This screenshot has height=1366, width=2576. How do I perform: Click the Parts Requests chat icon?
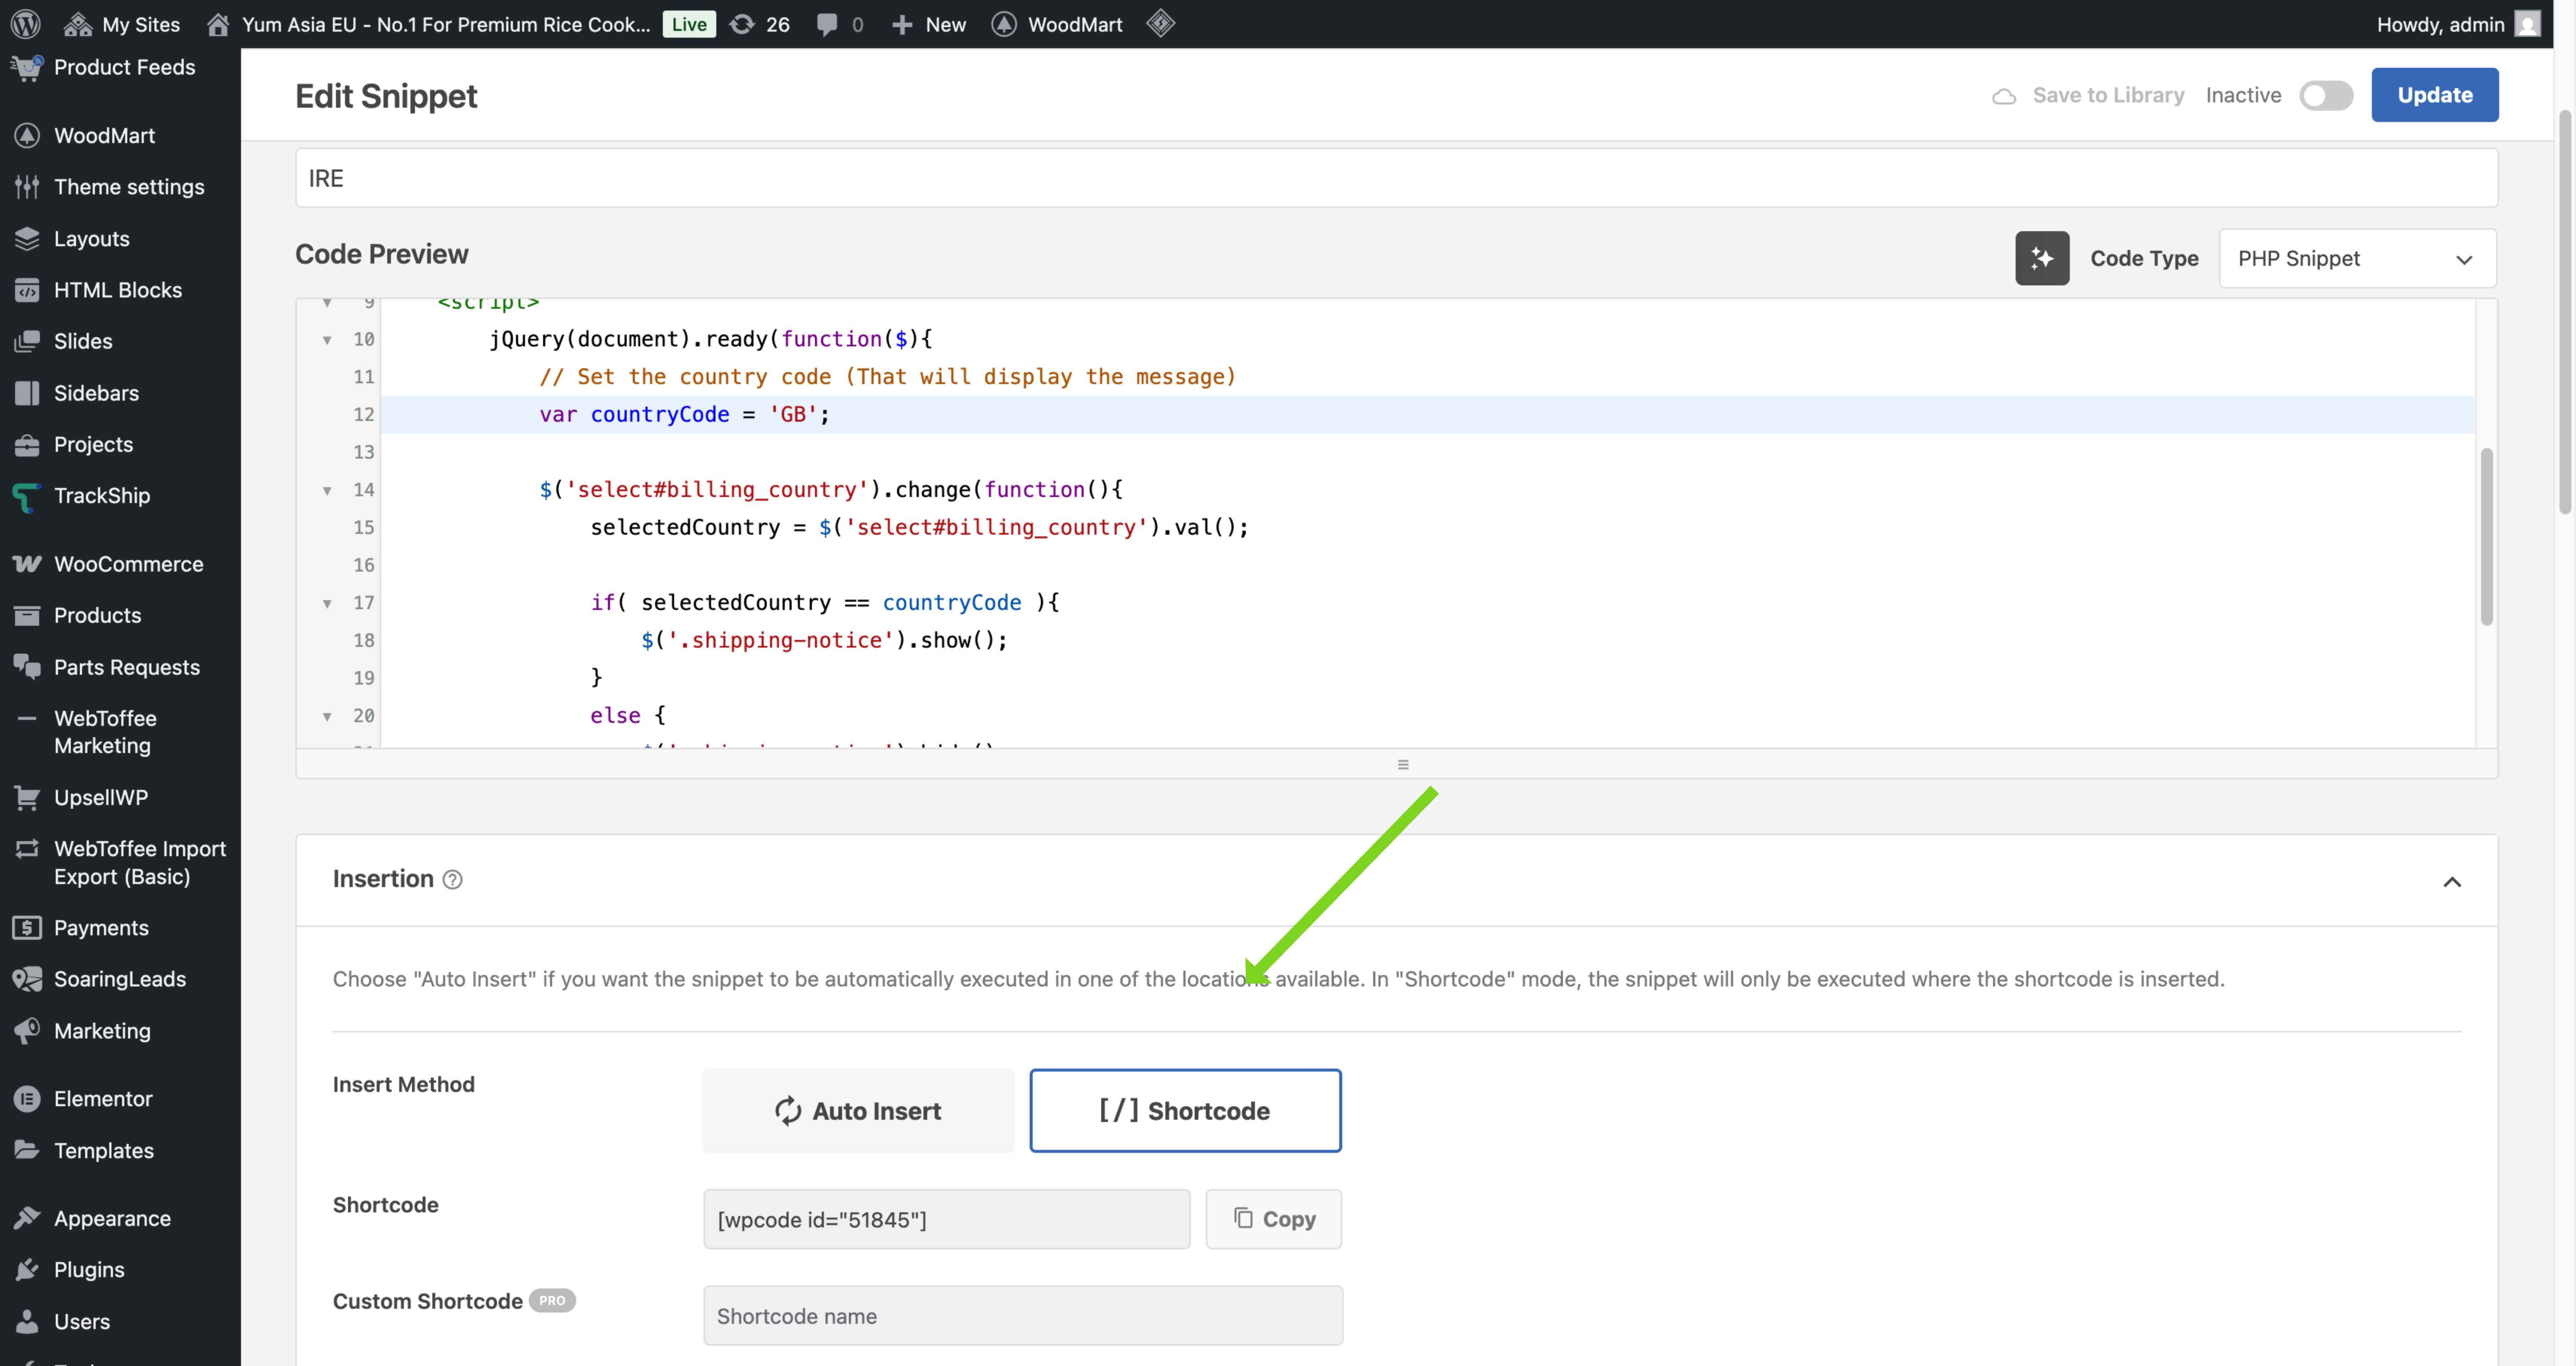(x=27, y=667)
